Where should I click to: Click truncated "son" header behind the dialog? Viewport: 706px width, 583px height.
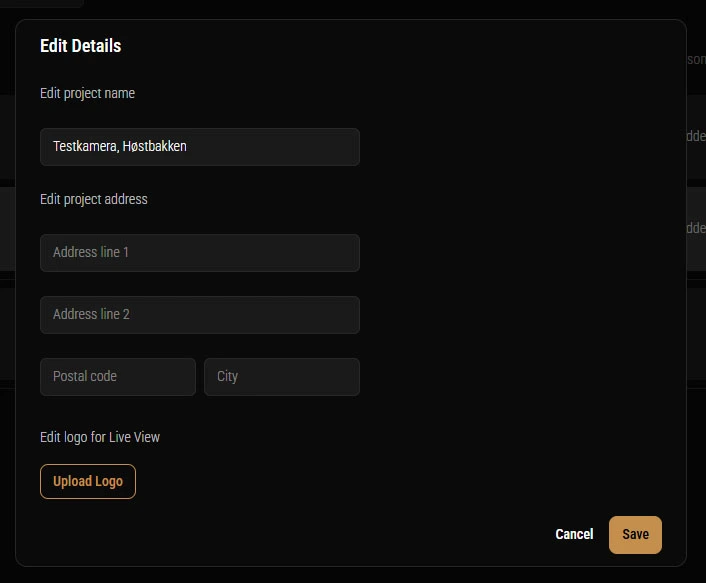pyautogui.click(x=697, y=60)
